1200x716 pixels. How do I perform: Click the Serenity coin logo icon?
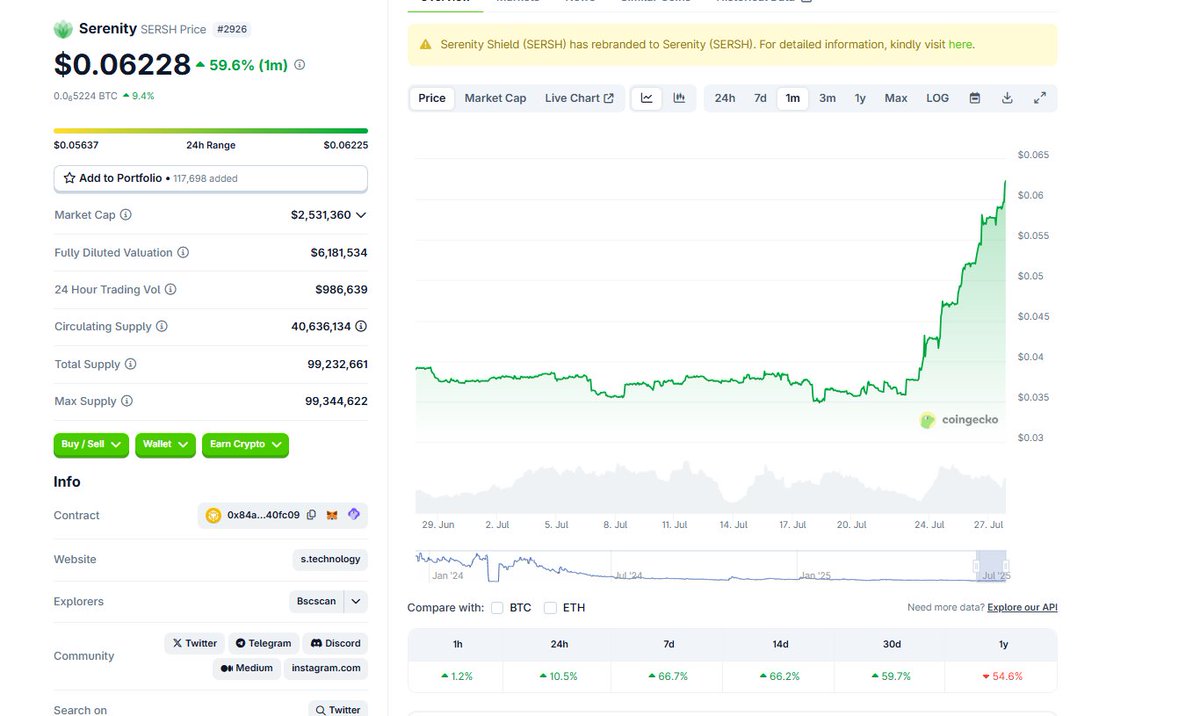[63, 29]
